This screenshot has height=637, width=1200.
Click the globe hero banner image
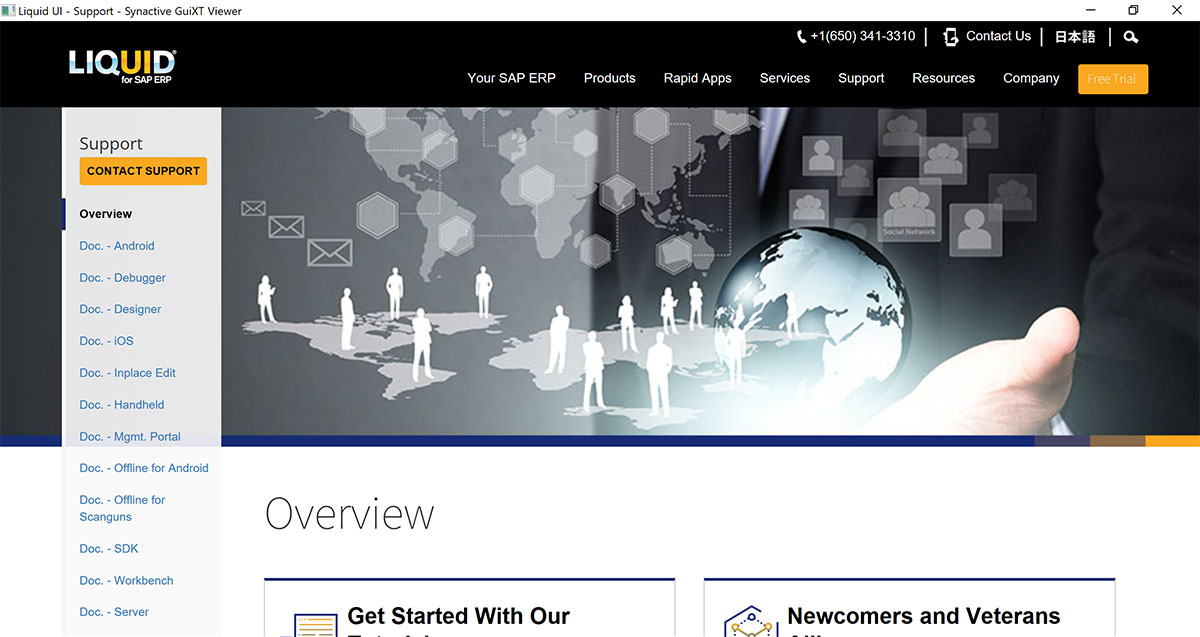(x=710, y=271)
